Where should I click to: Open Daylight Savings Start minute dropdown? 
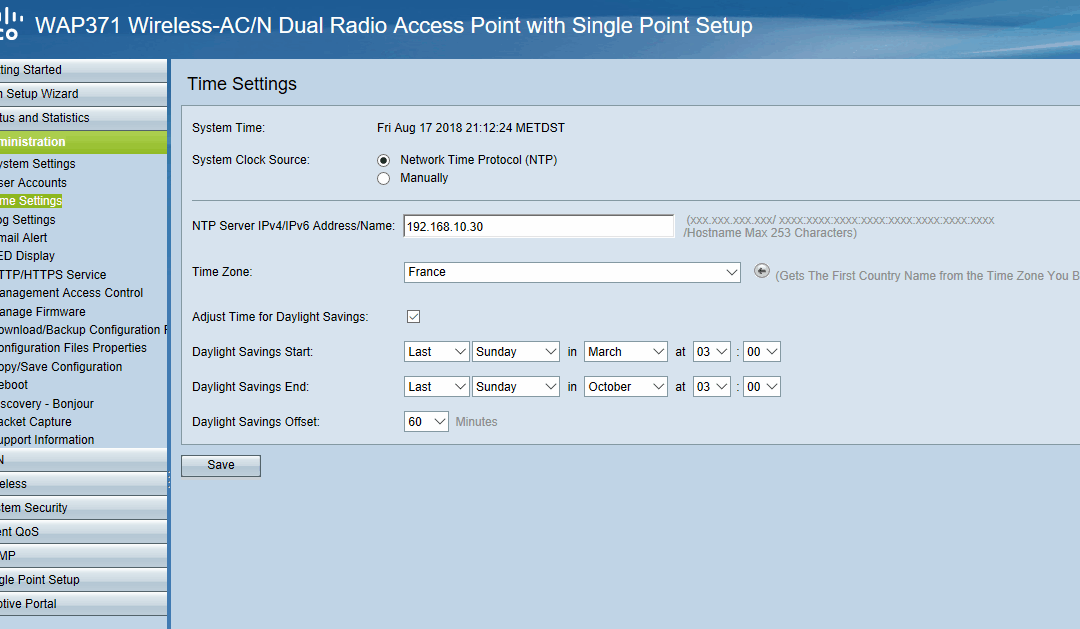point(762,352)
